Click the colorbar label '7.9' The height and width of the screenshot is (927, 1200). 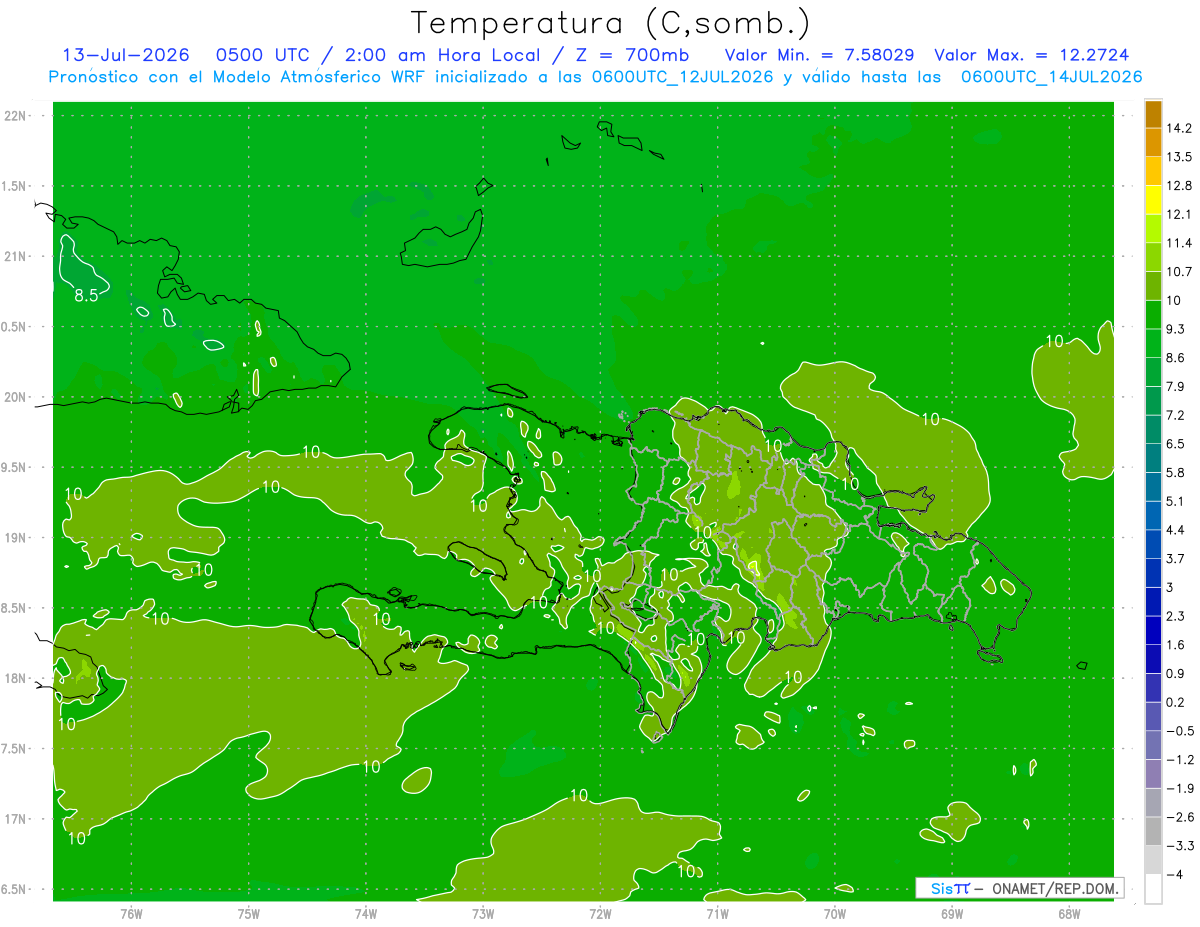[1177, 387]
